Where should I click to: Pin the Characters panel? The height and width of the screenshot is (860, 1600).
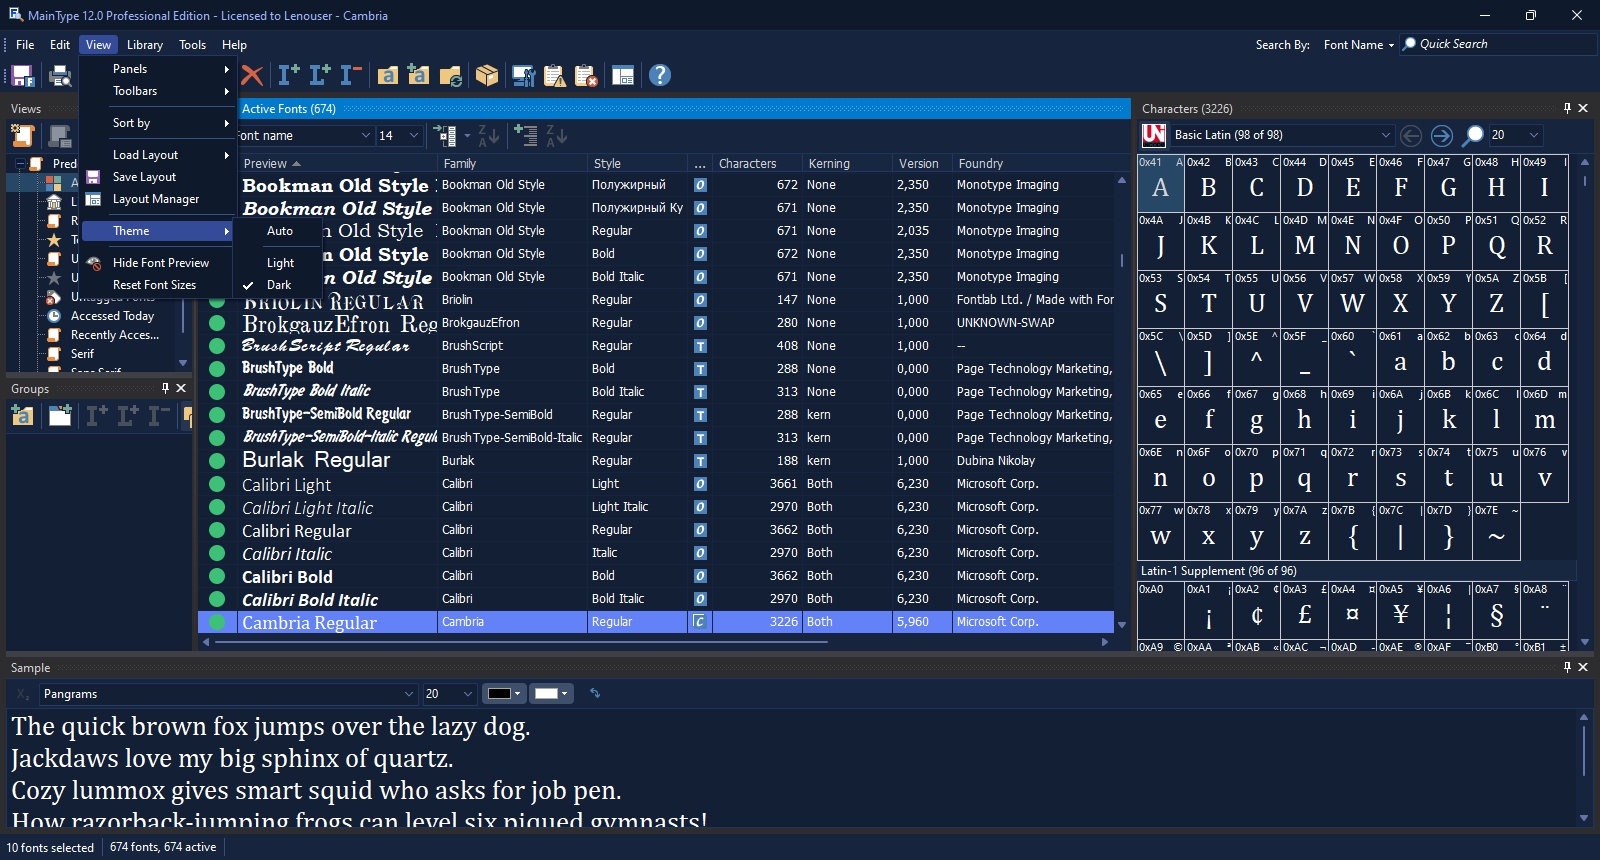coord(1567,108)
